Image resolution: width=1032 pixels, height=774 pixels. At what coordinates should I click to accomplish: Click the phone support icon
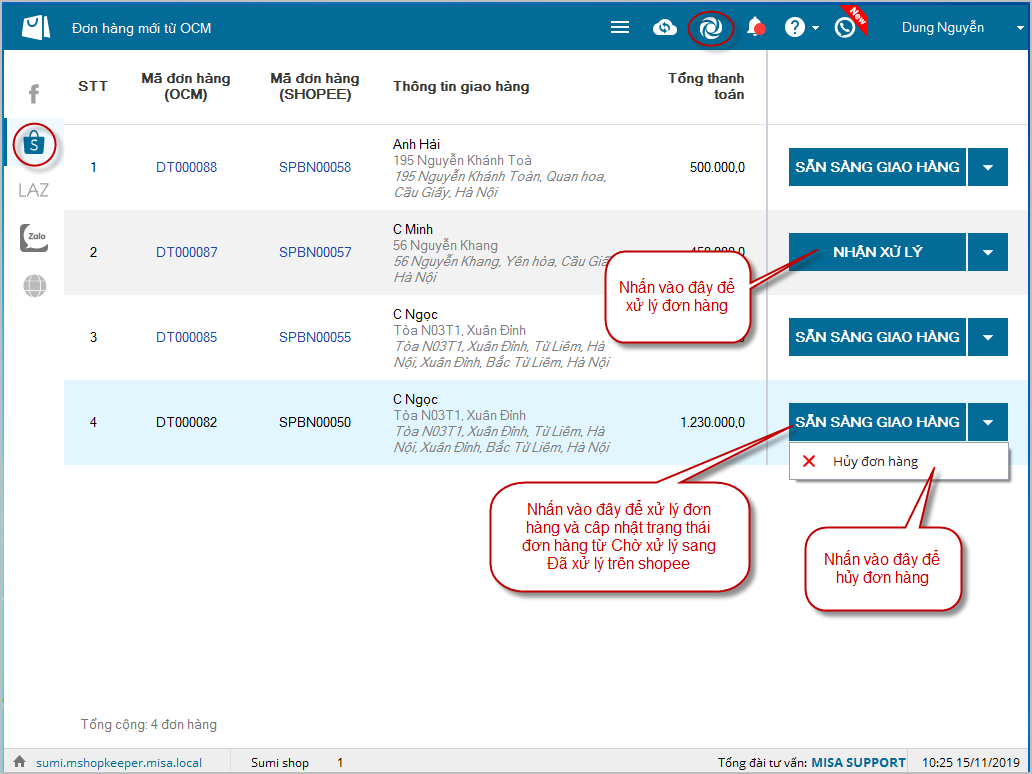pyautogui.click(x=845, y=28)
